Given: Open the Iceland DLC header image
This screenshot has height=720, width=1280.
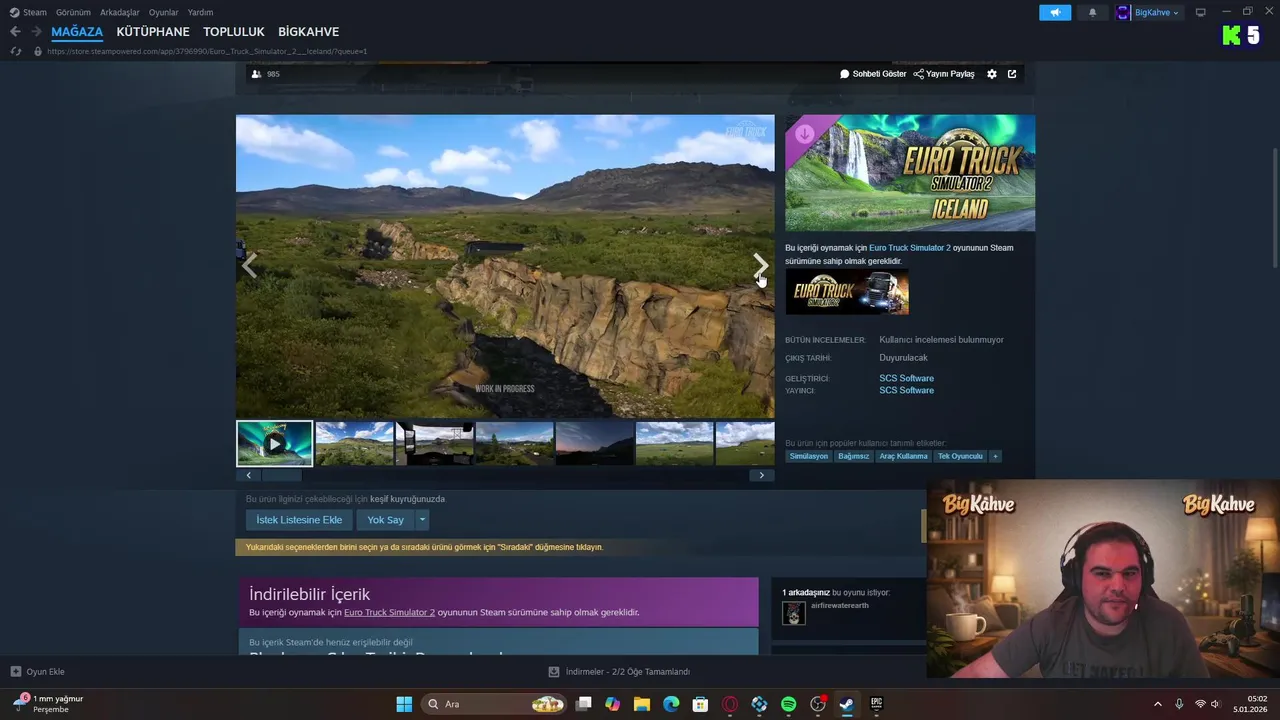Looking at the screenshot, I should click(x=910, y=173).
